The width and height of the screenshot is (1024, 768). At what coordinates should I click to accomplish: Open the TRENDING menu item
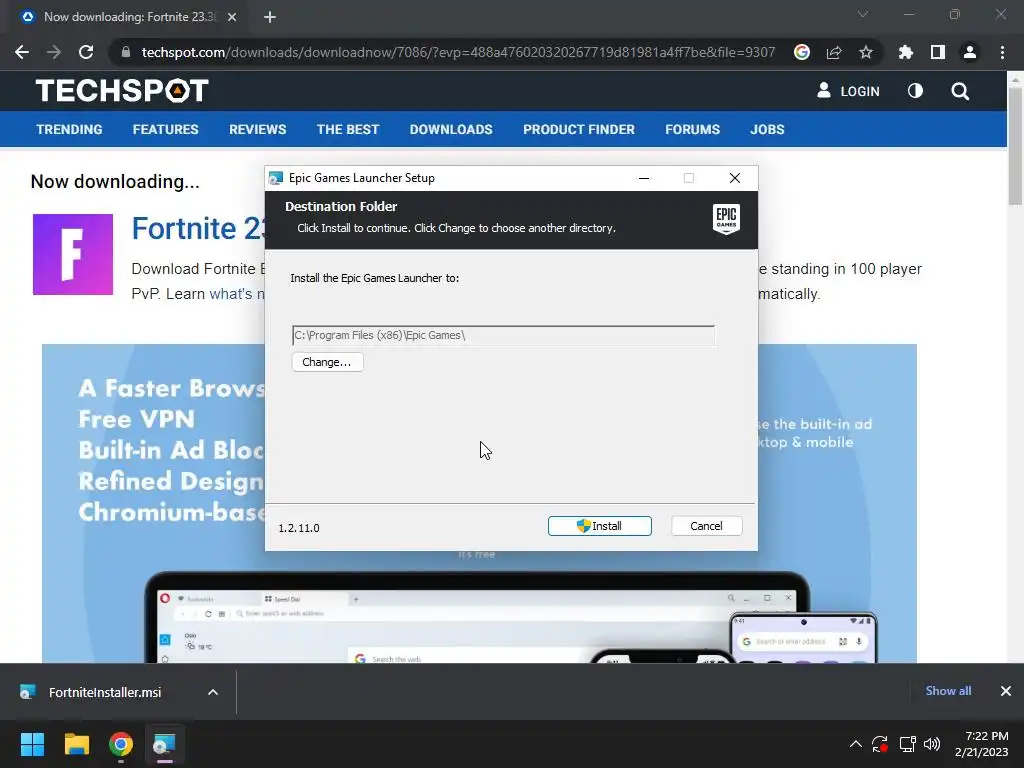(x=69, y=129)
